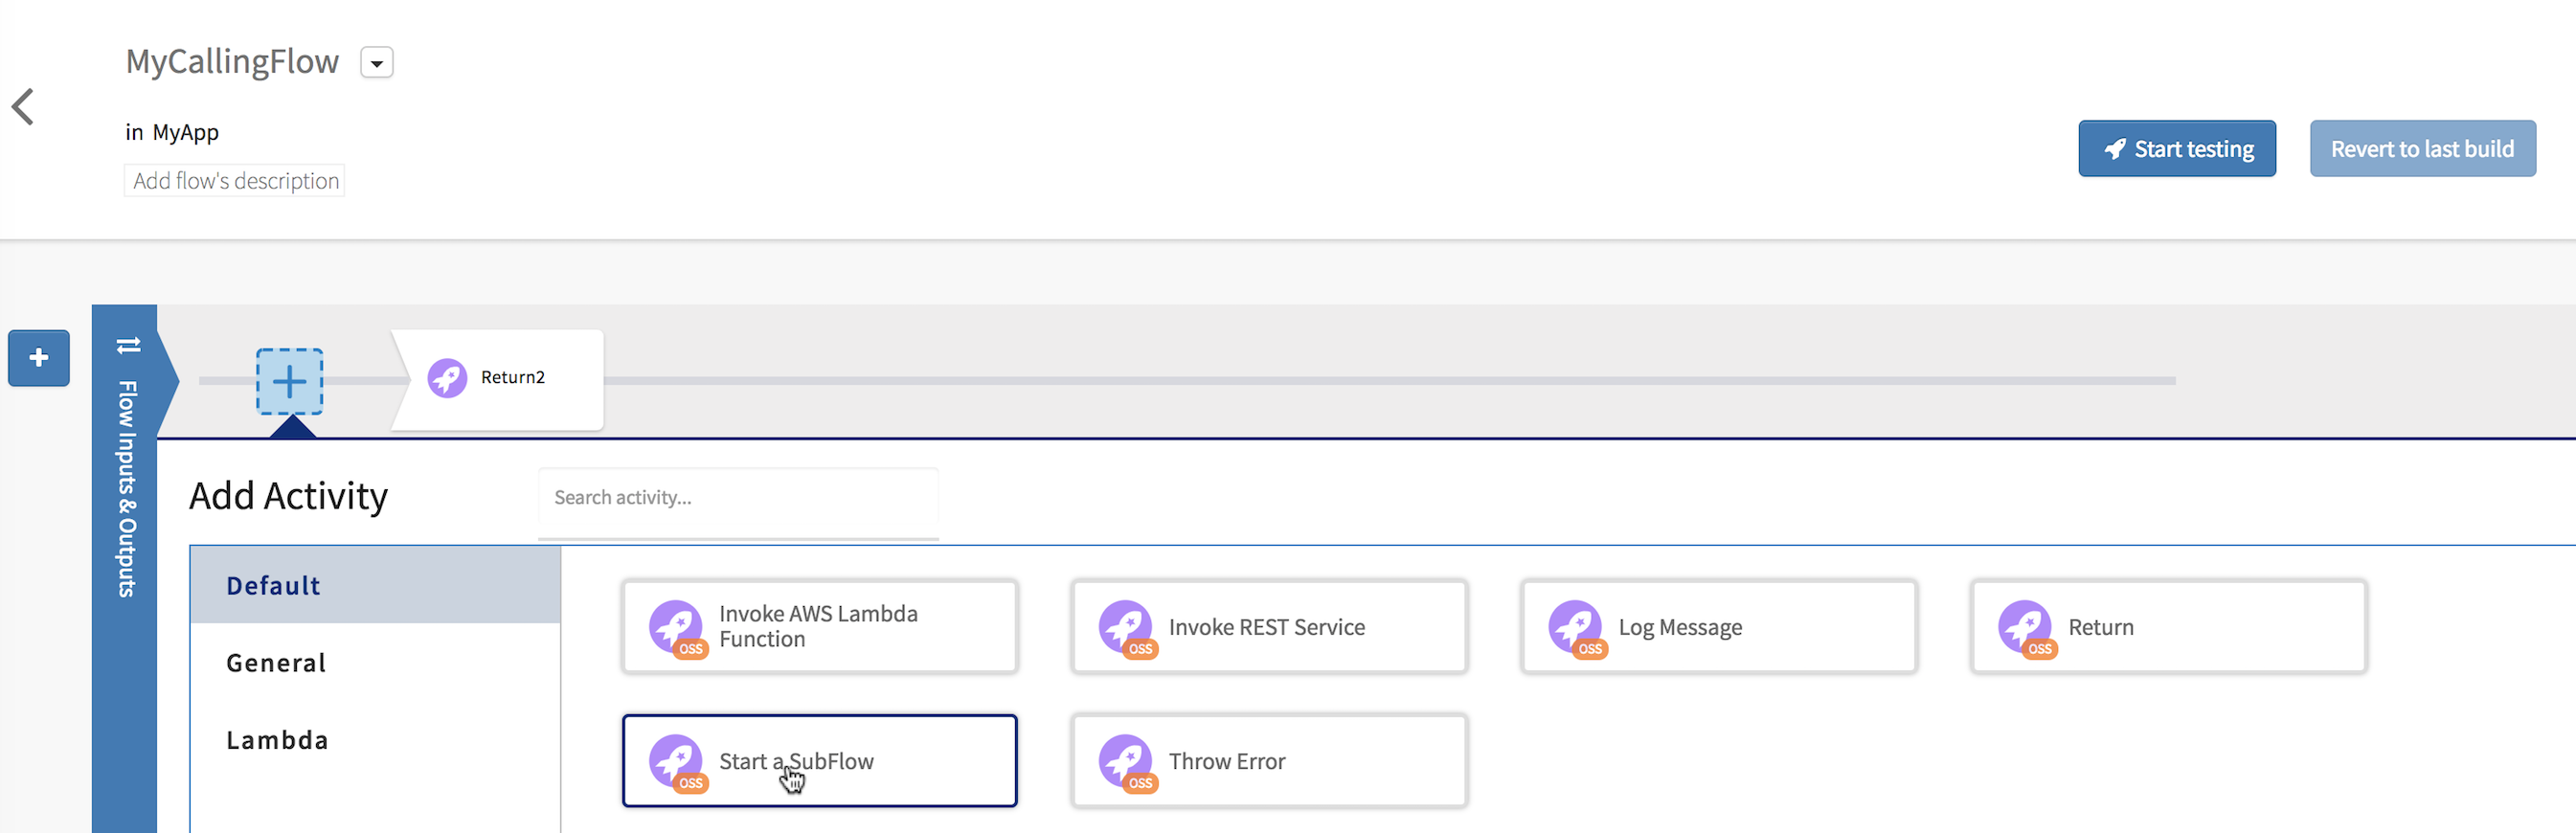The image size is (2576, 833).
Task: Switch to the General category
Action: pyautogui.click(x=277, y=663)
